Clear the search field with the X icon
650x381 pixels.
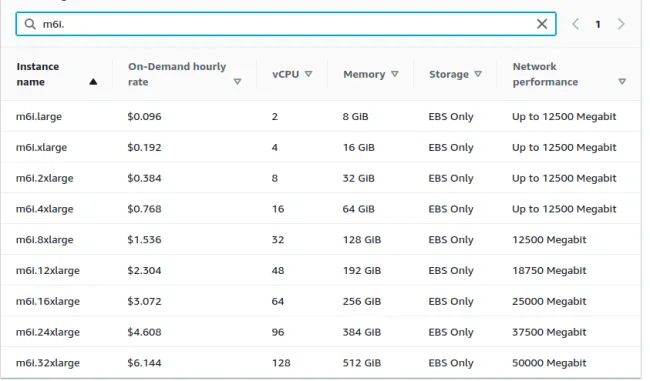point(541,24)
